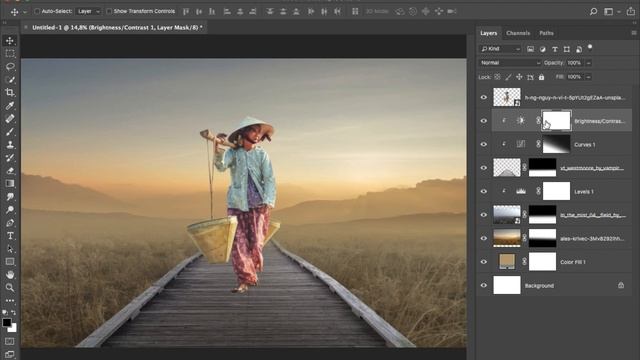Select the Clone Stamp tool
The height and width of the screenshot is (360, 640).
[x=10, y=145]
